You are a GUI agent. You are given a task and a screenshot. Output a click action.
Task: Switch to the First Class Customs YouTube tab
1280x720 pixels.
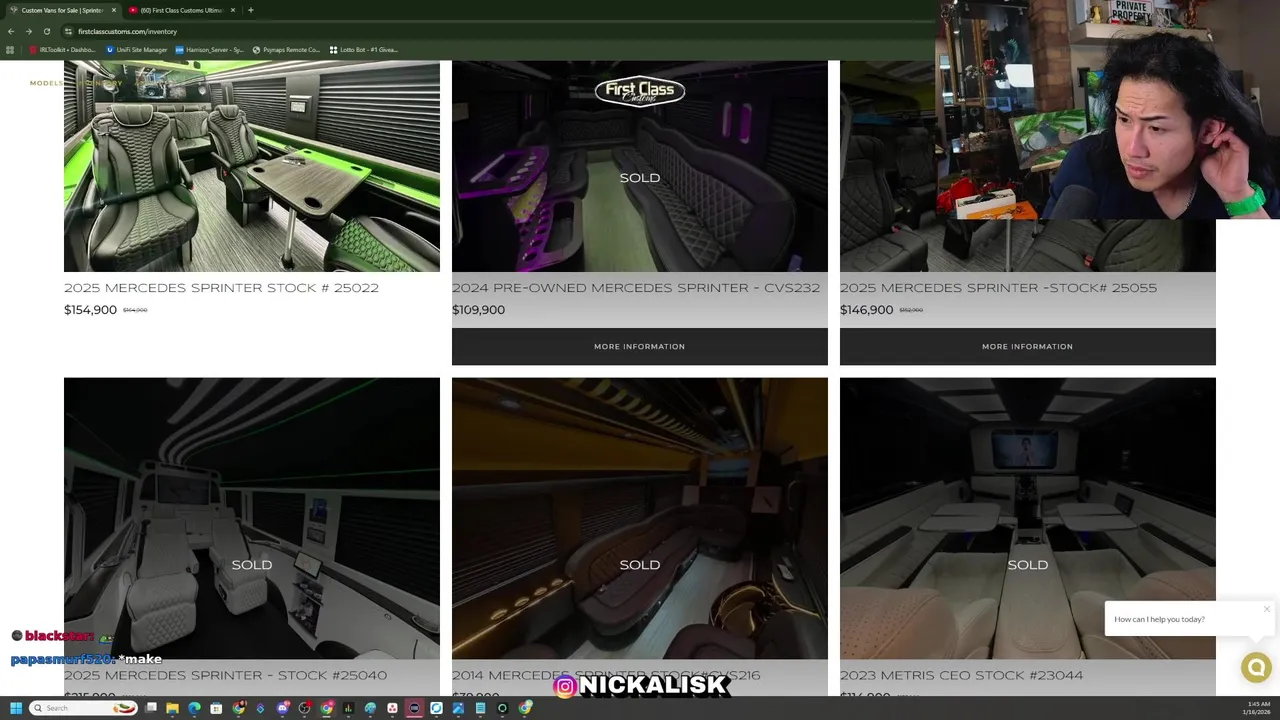[180, 10]
